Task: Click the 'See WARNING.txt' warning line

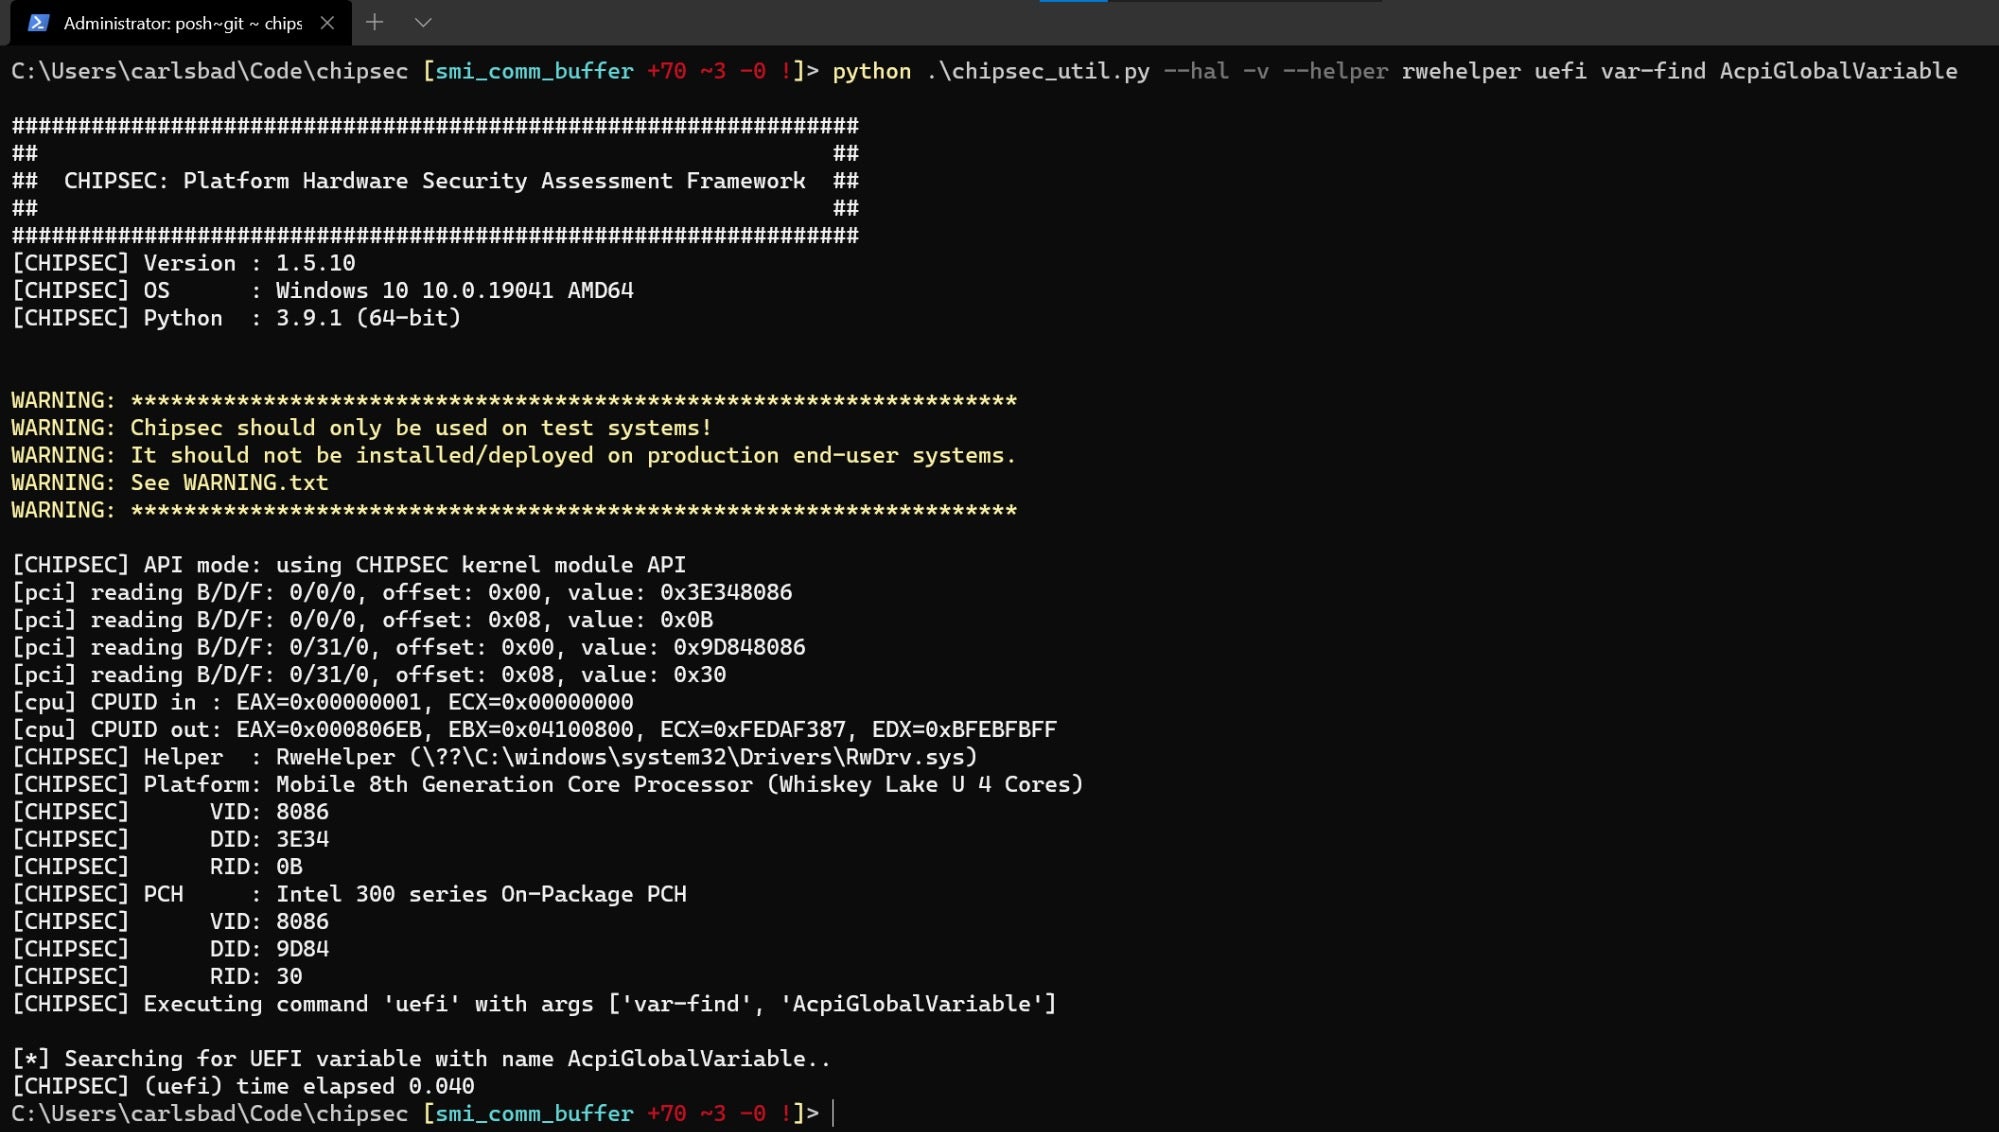Action: pyautogui.click(x=229, y=482)
